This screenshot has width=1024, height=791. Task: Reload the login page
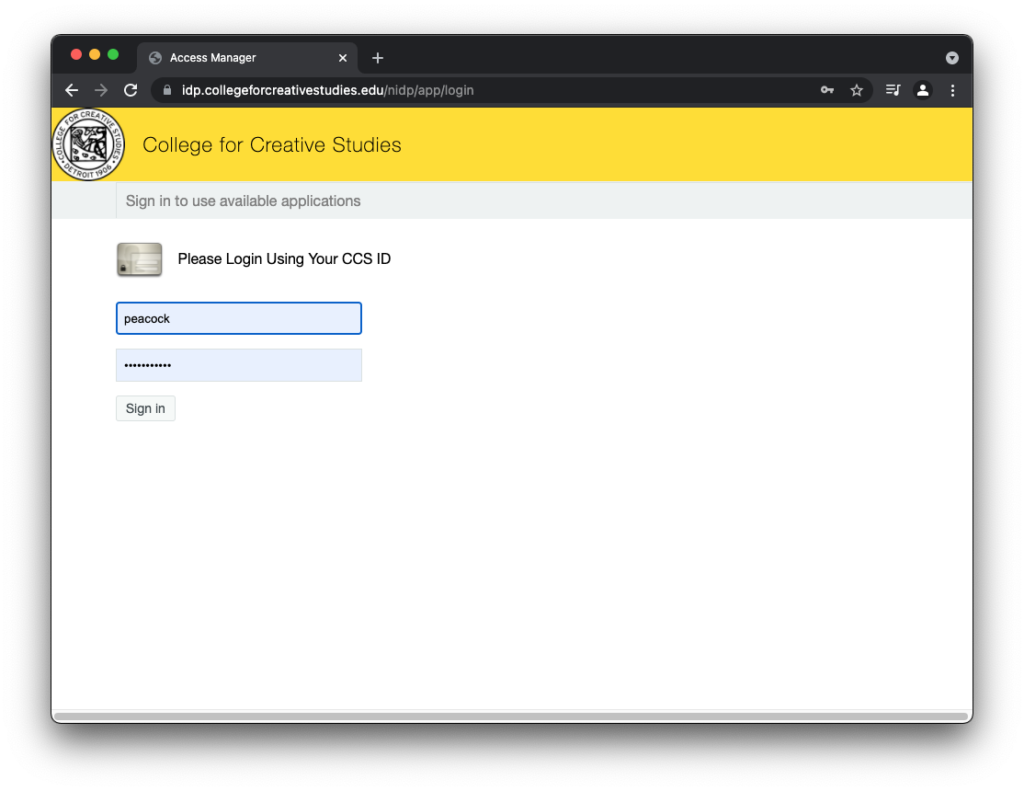coord(130,90)
